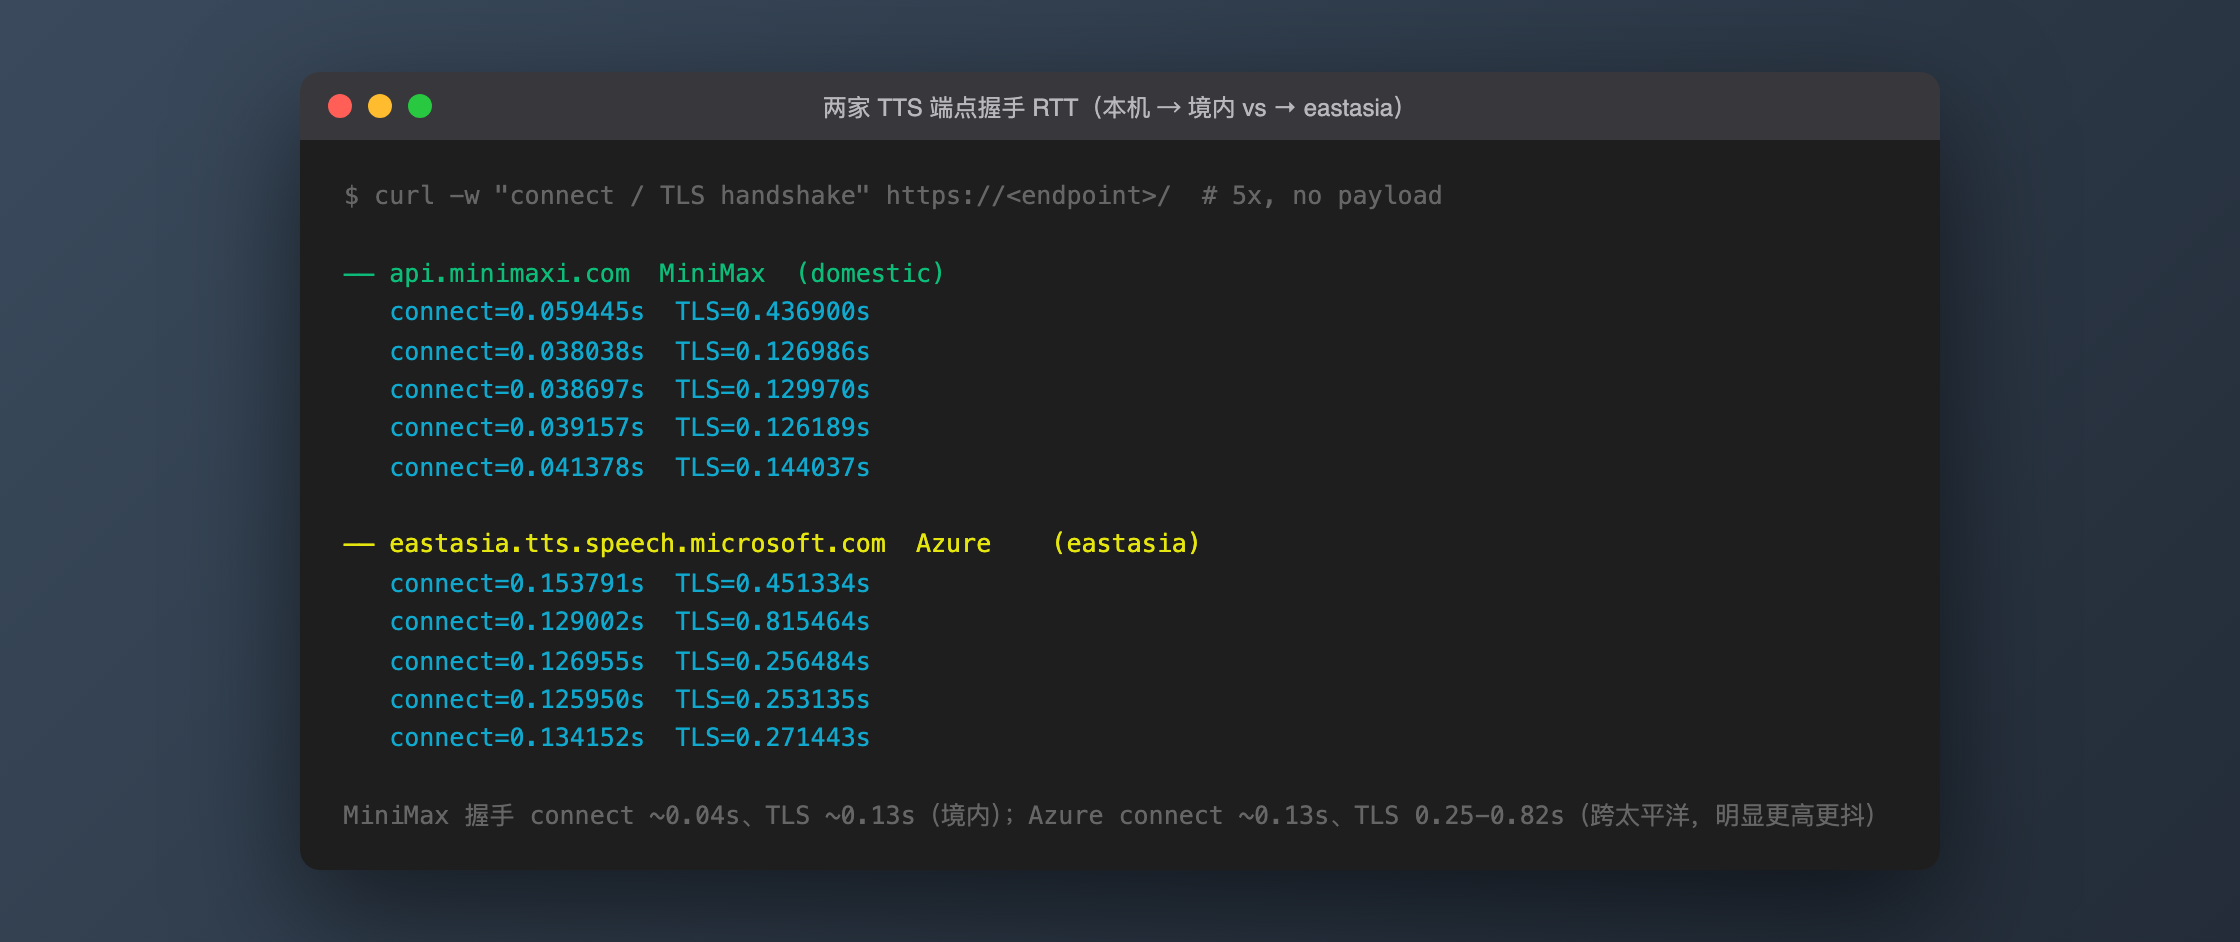Click the line with connect=0.041378s
The image size is (2240, 942).
coord(629,467)
